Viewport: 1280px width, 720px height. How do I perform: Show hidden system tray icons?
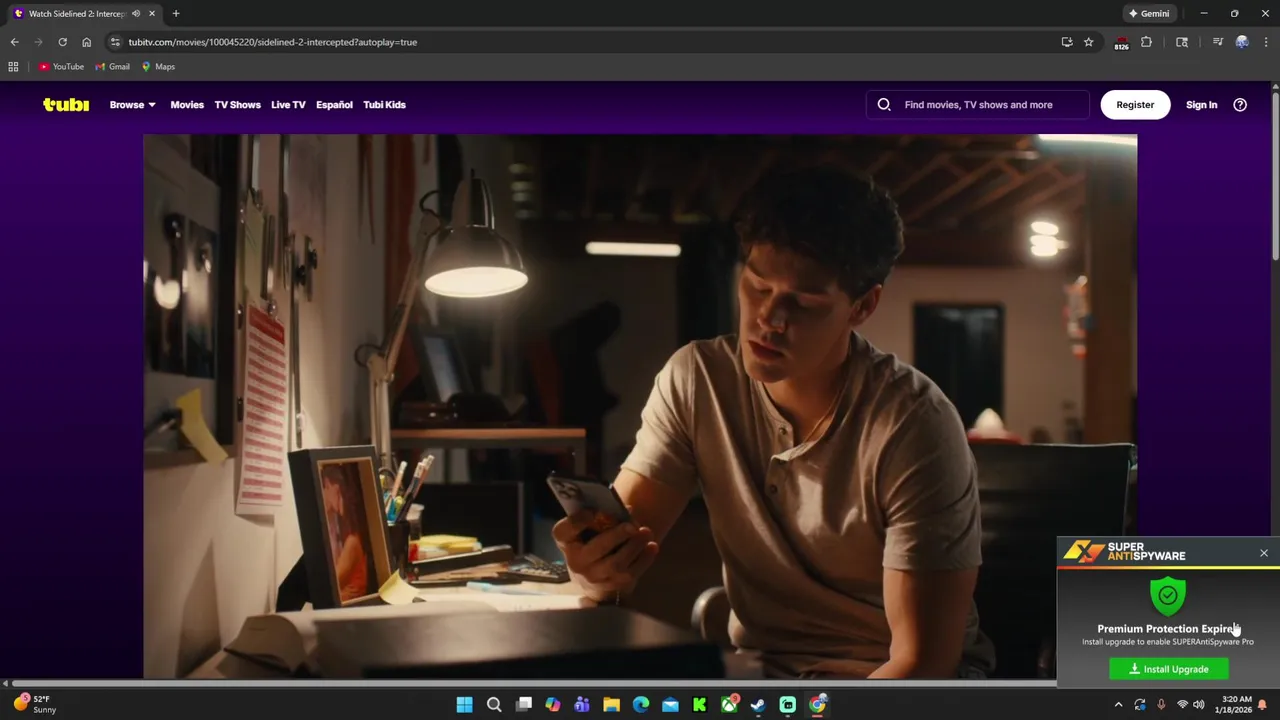pos(1118,705)
